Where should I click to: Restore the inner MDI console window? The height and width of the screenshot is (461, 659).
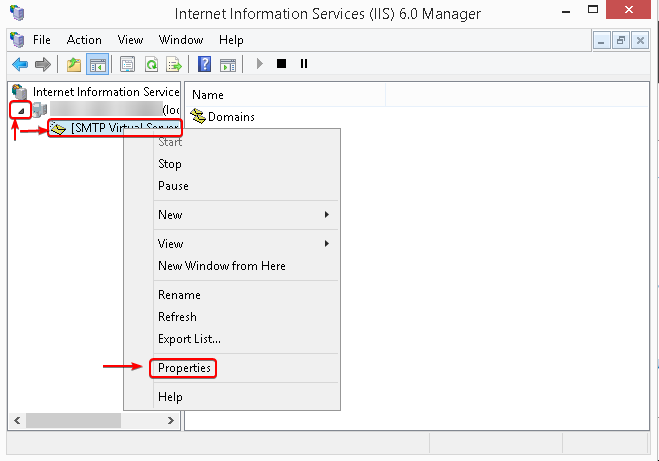click(621, 41)
